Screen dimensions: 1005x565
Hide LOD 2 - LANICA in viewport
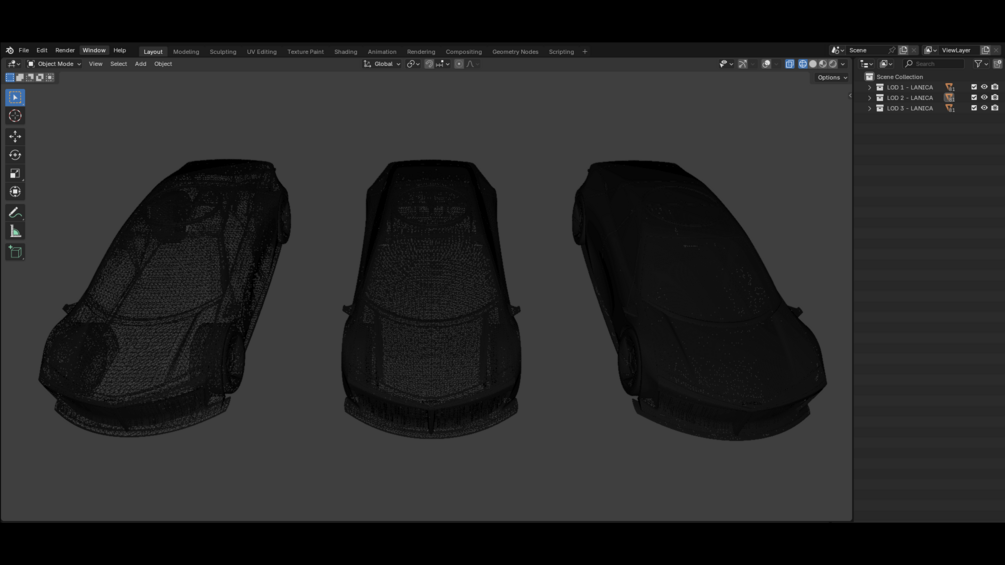pos(984,97)
